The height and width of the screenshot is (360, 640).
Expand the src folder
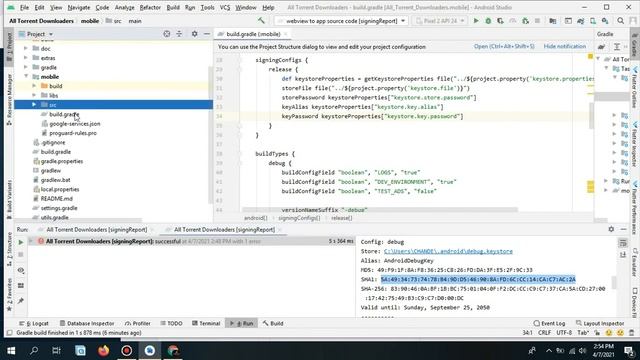point(34,105)
